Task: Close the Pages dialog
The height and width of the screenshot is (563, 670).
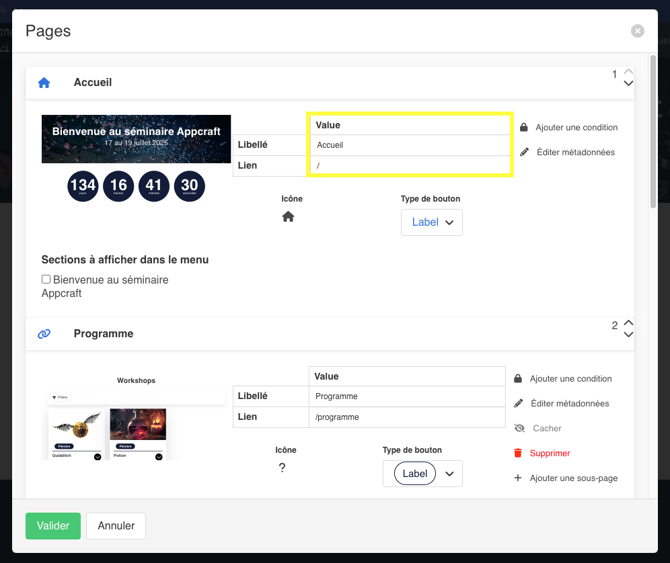Action: (637, 31)
